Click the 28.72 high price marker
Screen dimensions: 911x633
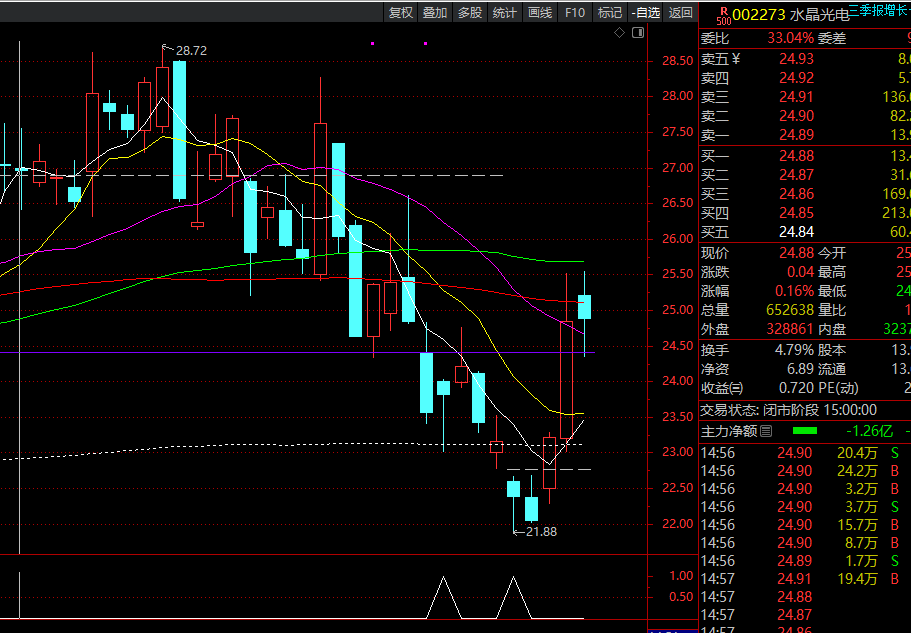191,51
